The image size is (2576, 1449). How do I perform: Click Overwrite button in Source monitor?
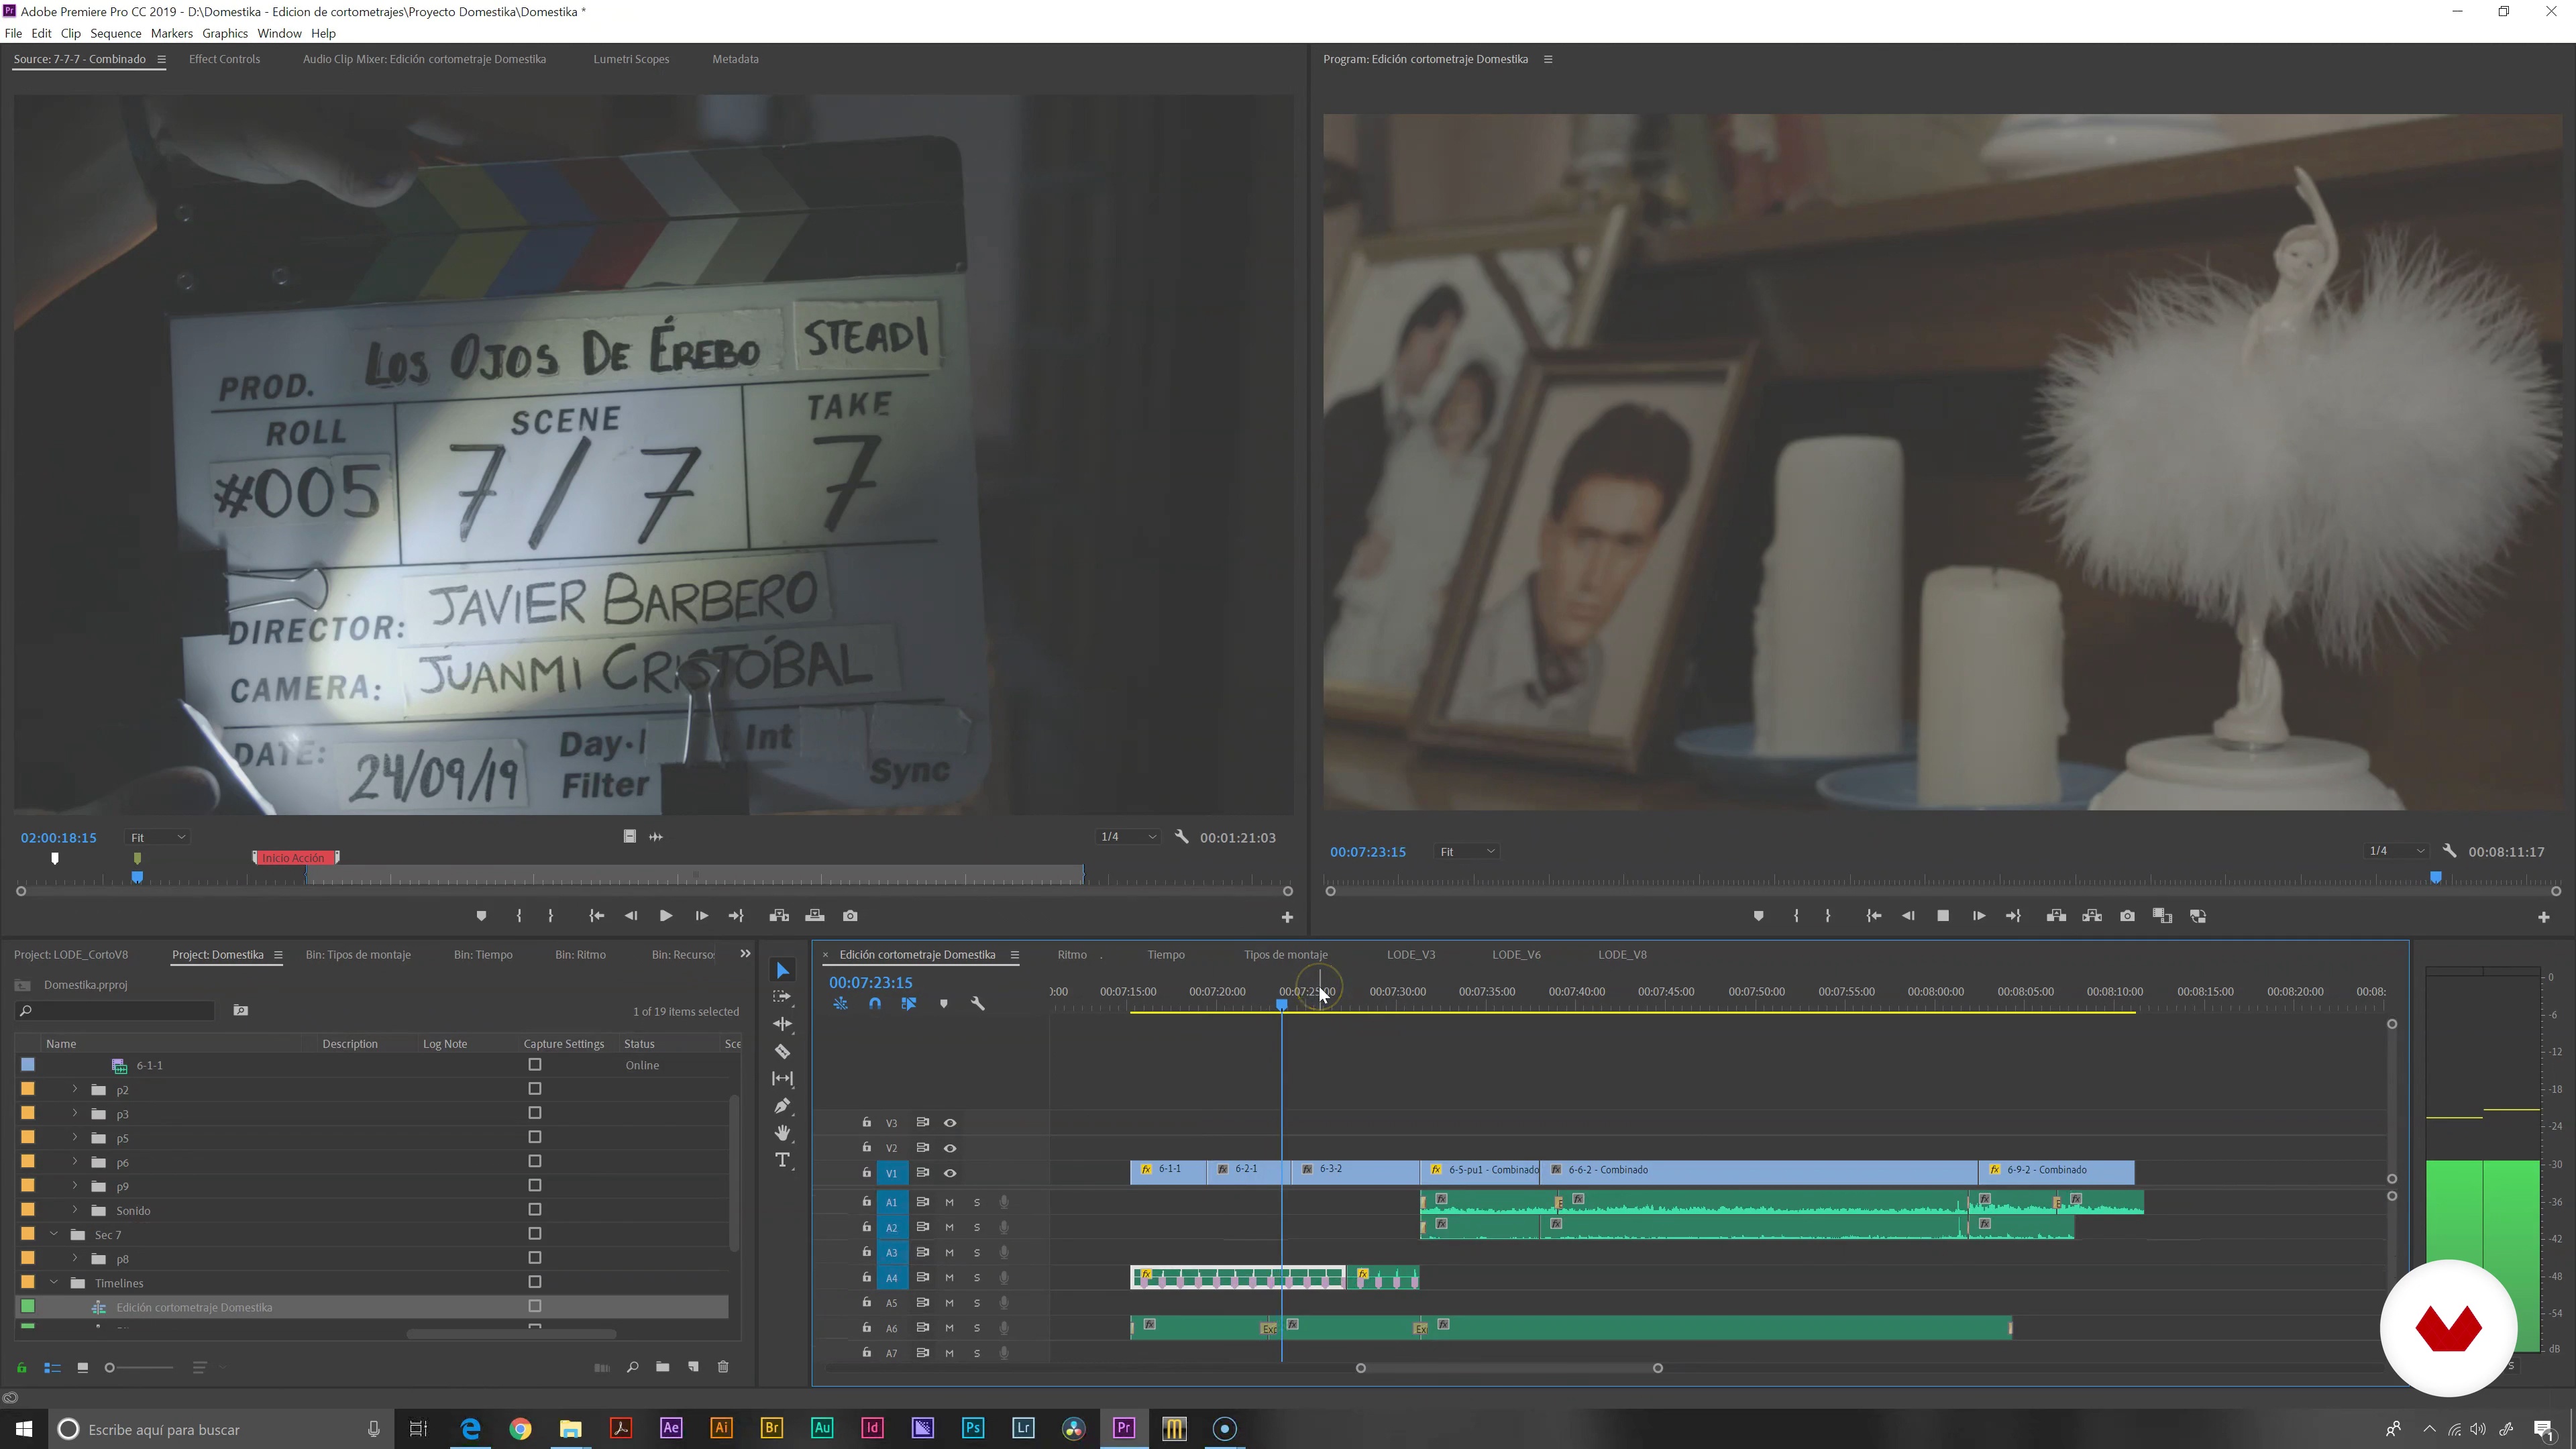click(x=815, y=916)
